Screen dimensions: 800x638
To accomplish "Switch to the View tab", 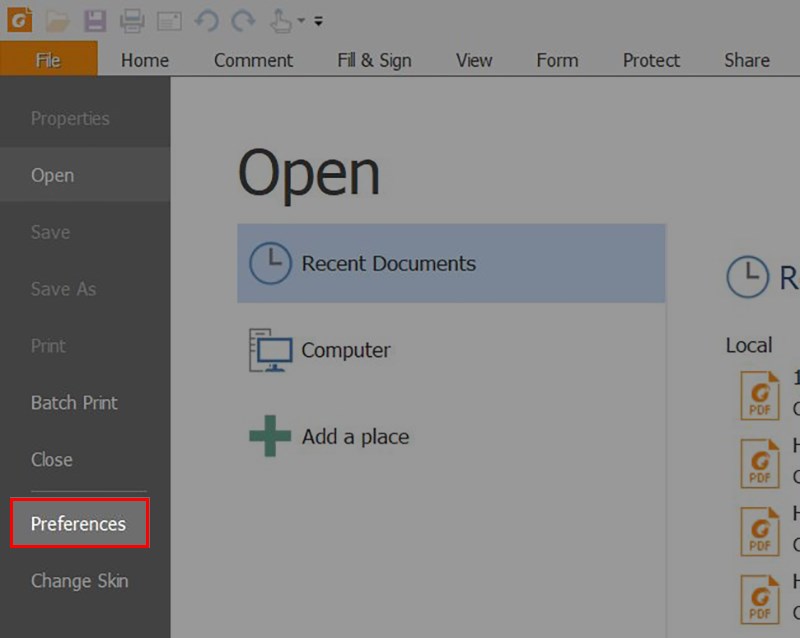I will click(474, 60).
